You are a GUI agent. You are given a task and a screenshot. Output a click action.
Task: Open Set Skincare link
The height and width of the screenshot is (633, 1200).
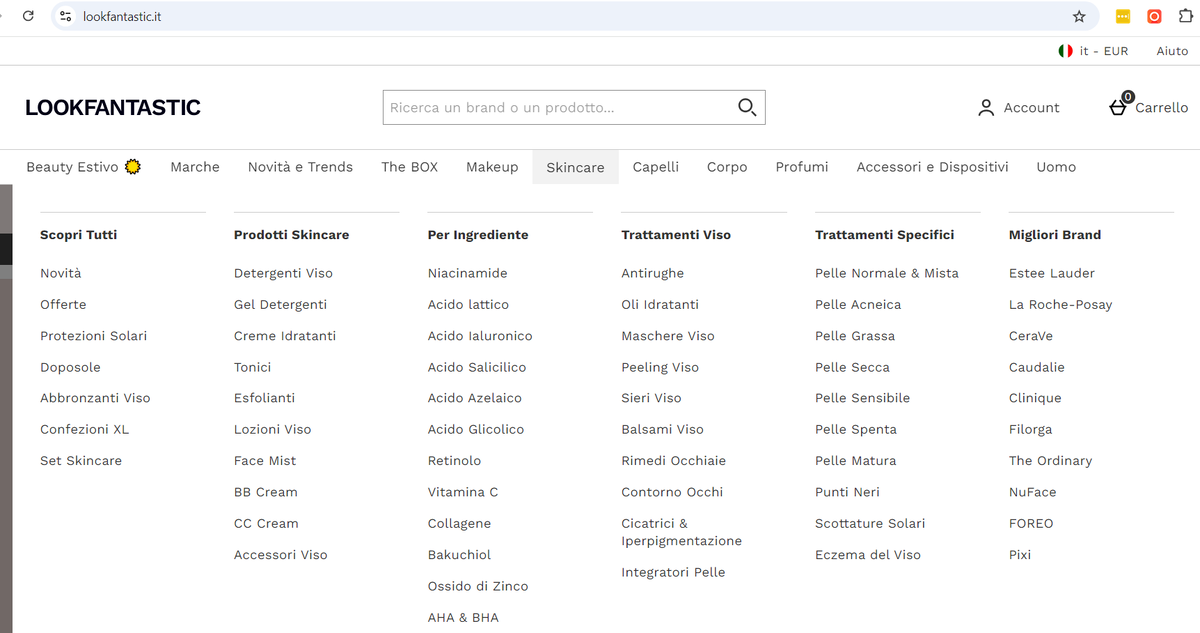(x=81, y=461)
